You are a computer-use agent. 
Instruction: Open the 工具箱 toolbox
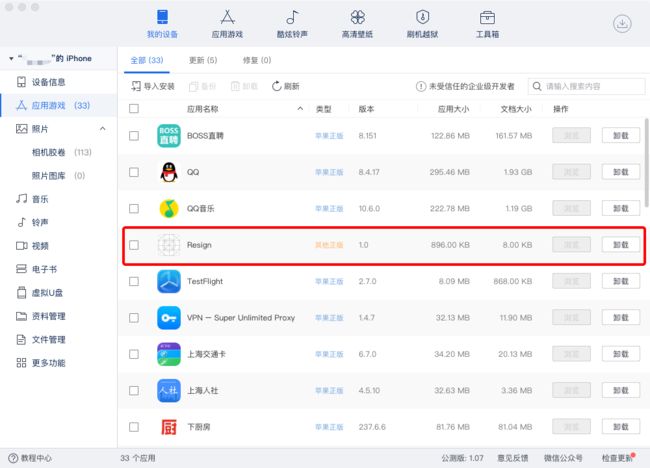[487, 24]
